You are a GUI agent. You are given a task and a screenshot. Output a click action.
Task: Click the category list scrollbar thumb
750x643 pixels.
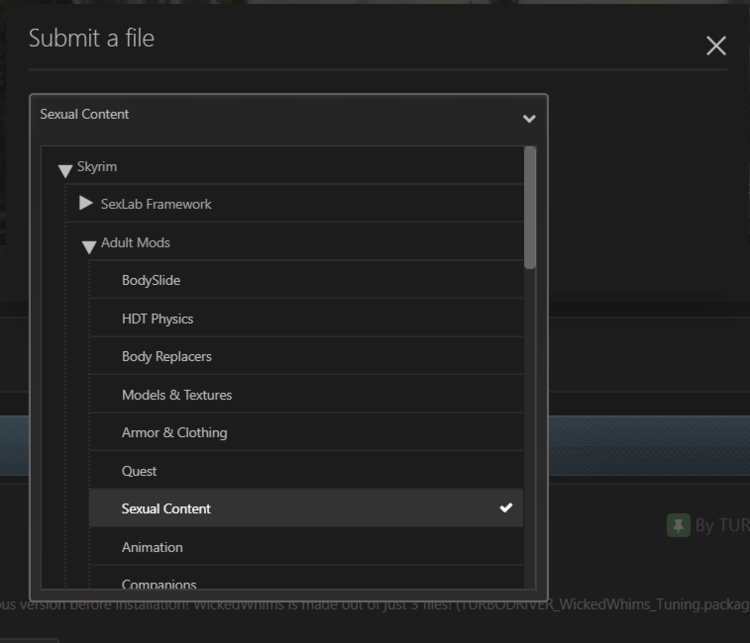529,208
